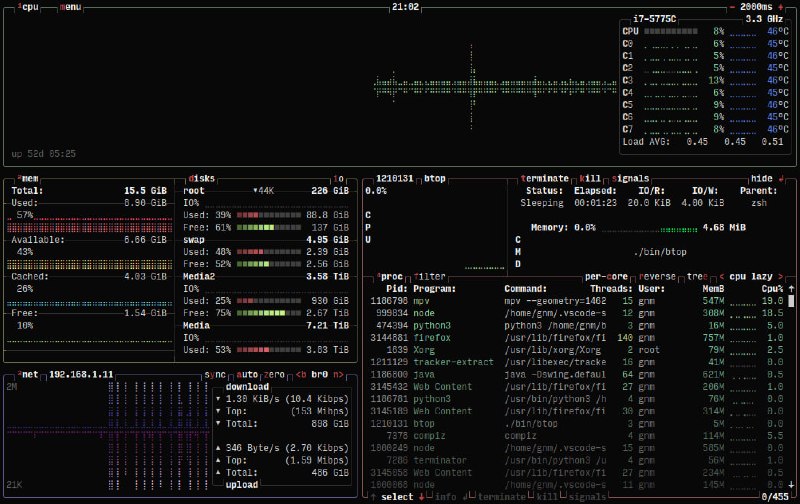Click the red down arrow next to select

tap(421, 497)
